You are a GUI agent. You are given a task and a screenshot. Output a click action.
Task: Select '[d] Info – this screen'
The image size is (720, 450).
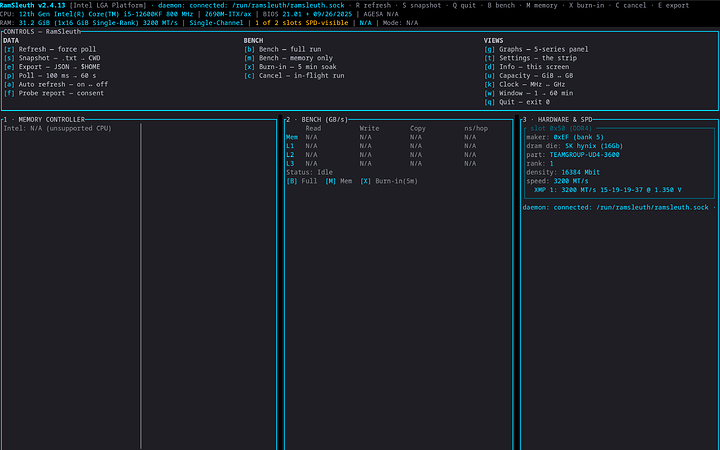click(526, 67)
